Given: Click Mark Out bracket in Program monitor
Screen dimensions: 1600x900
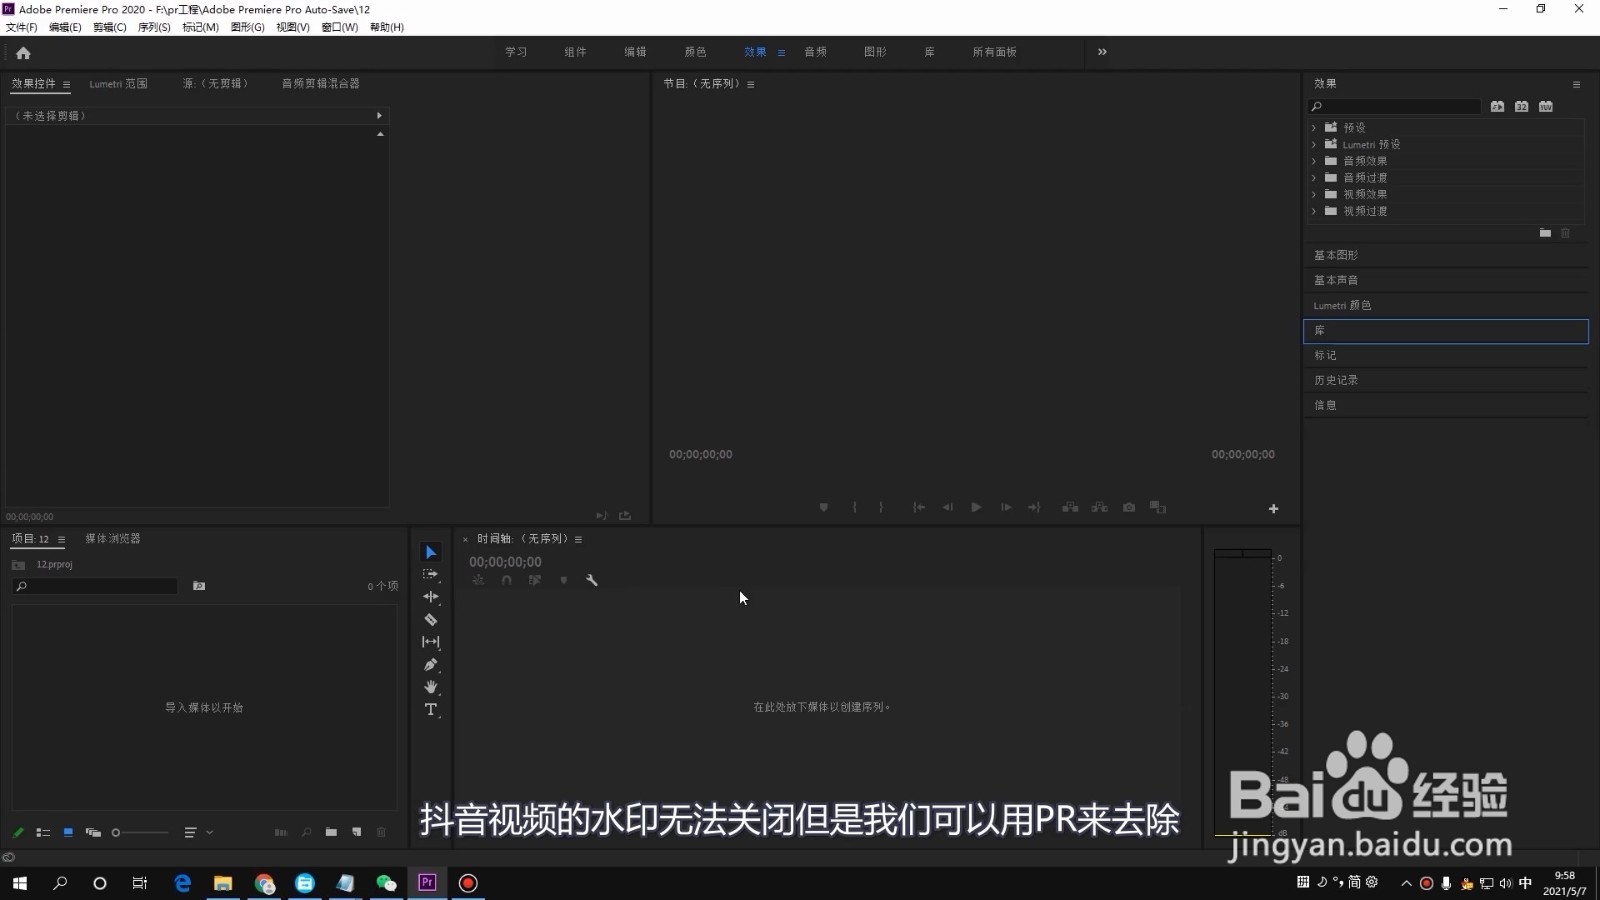Looking at the screenshot, I should 881,508.
